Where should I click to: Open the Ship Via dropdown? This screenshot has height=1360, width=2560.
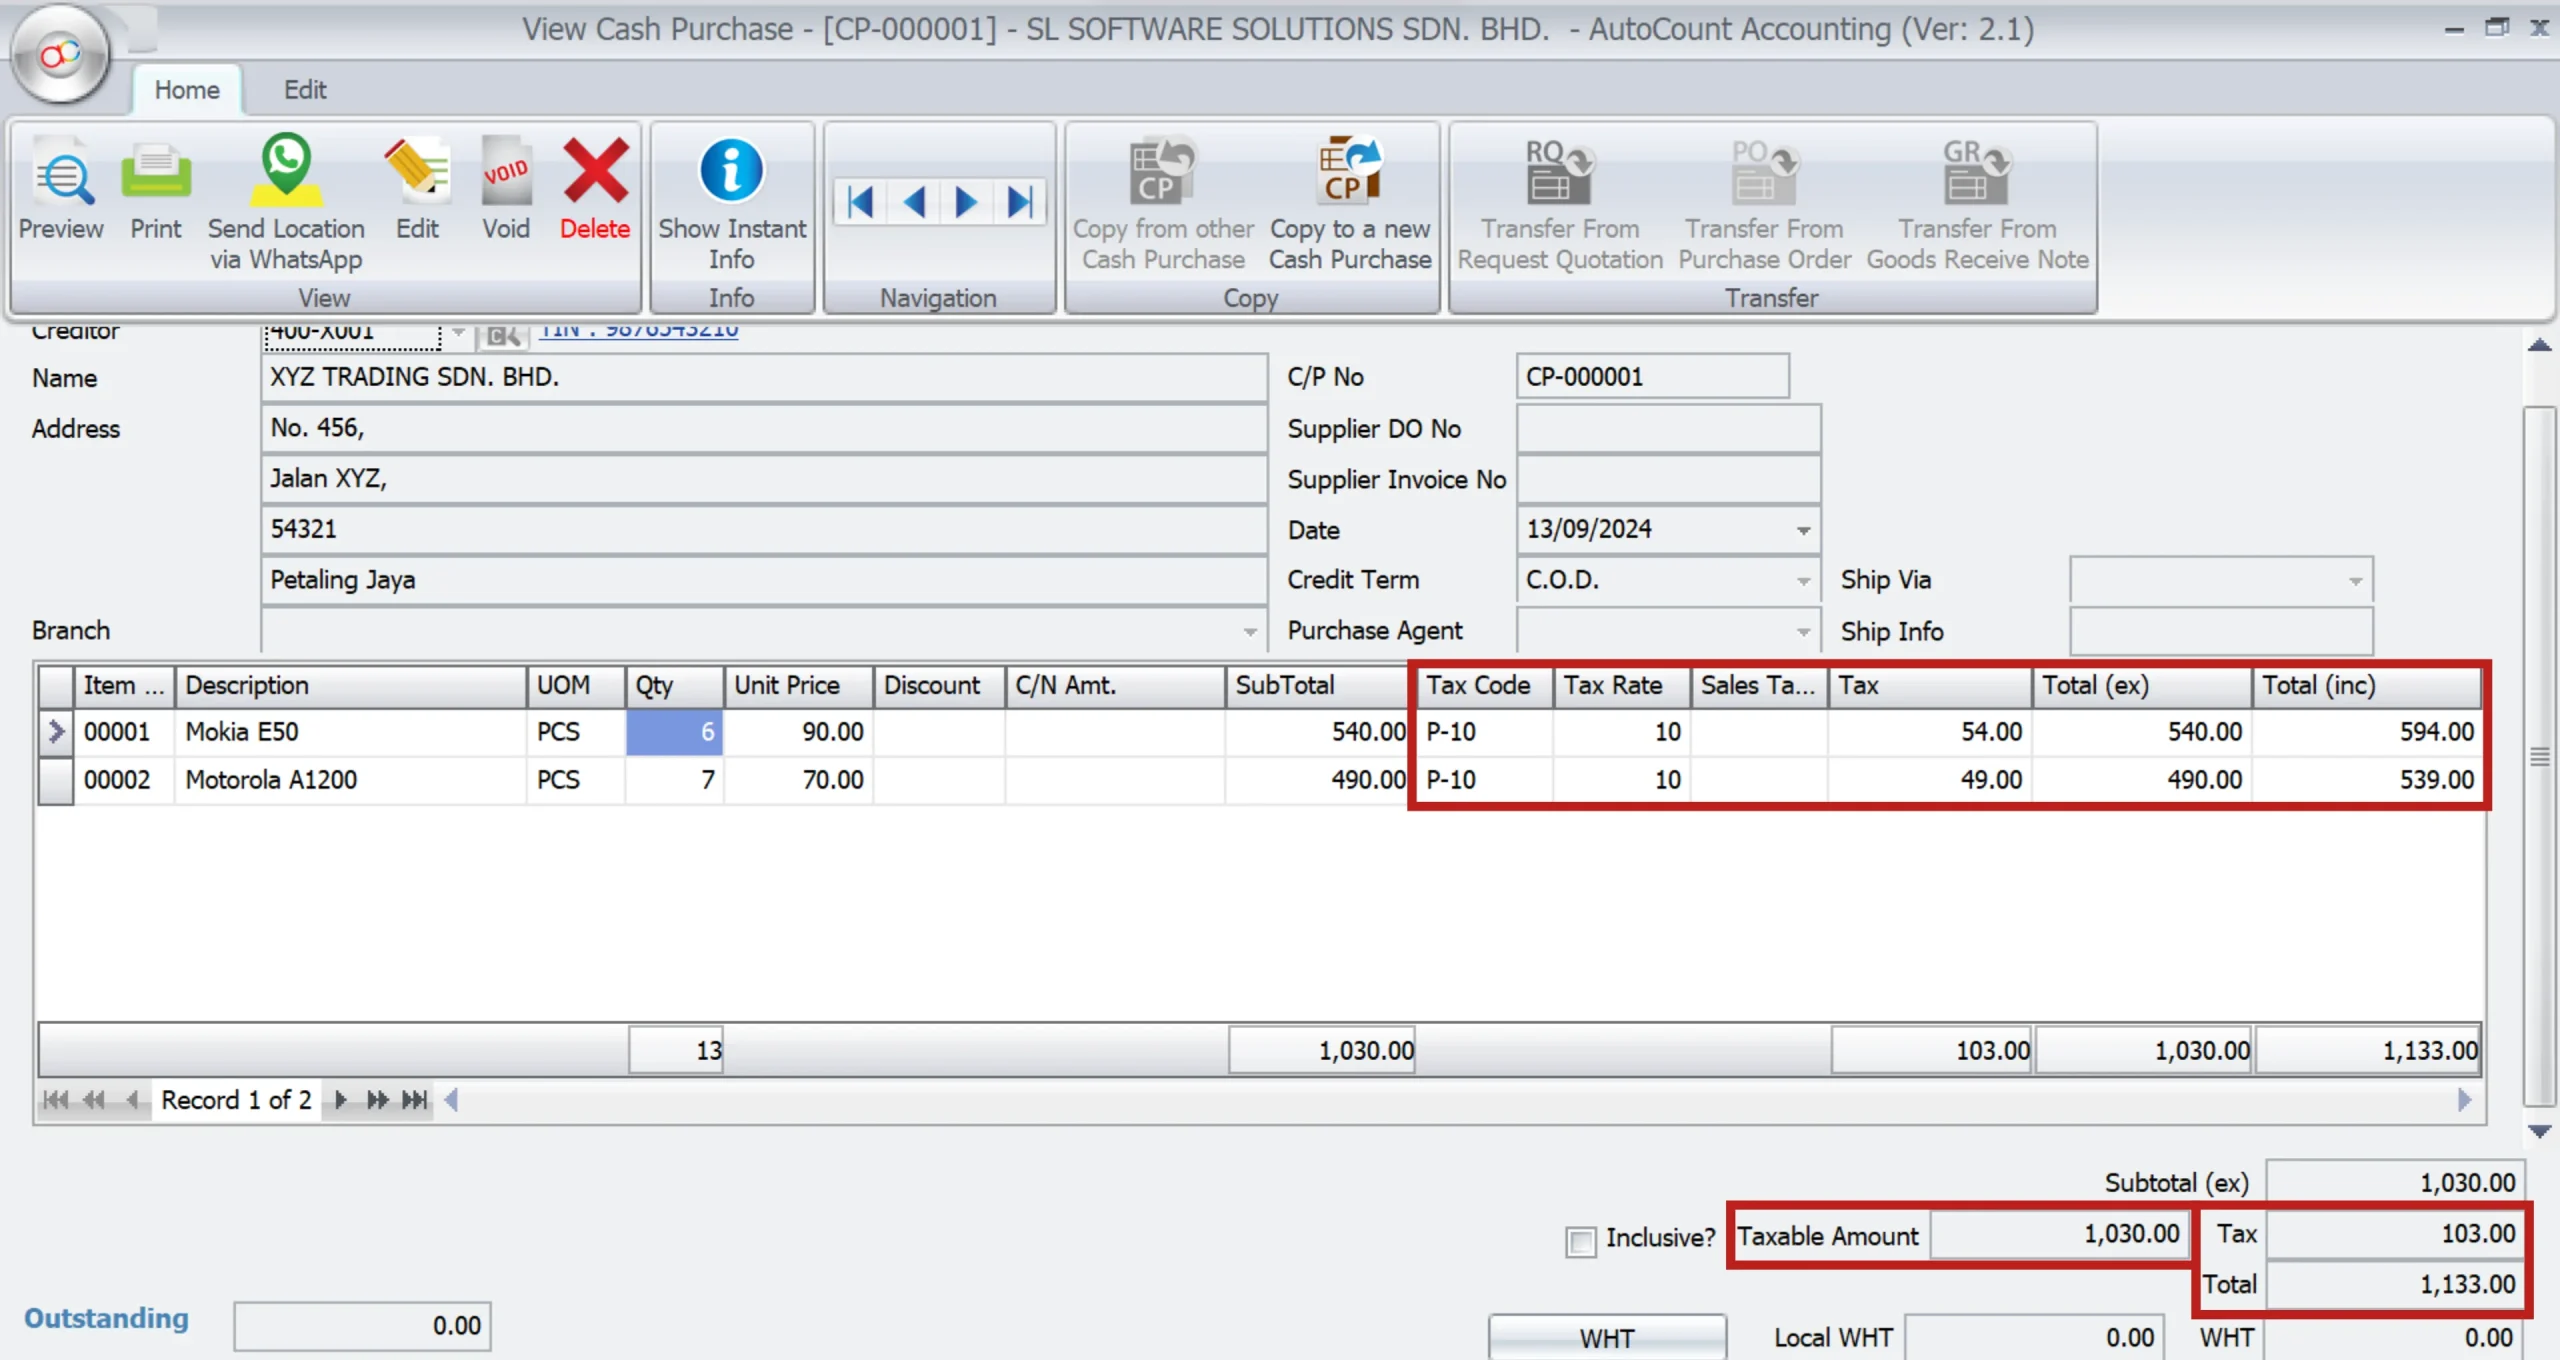point(2355,581)
